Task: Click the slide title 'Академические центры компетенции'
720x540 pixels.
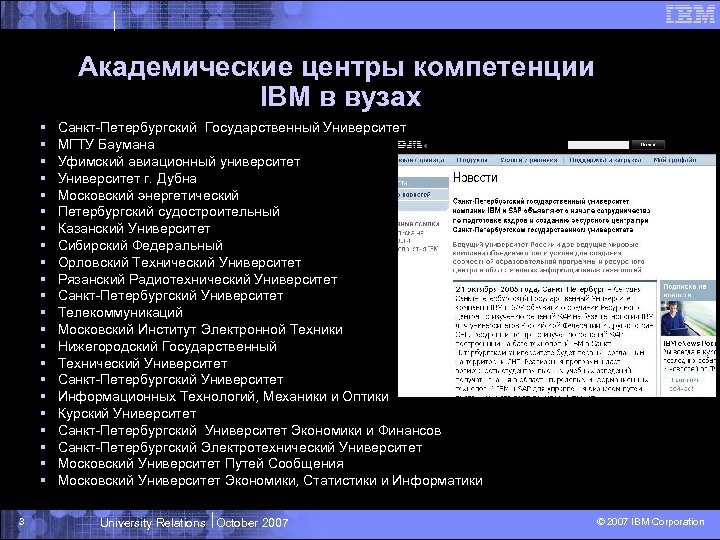Action: [x=336, y=67]
